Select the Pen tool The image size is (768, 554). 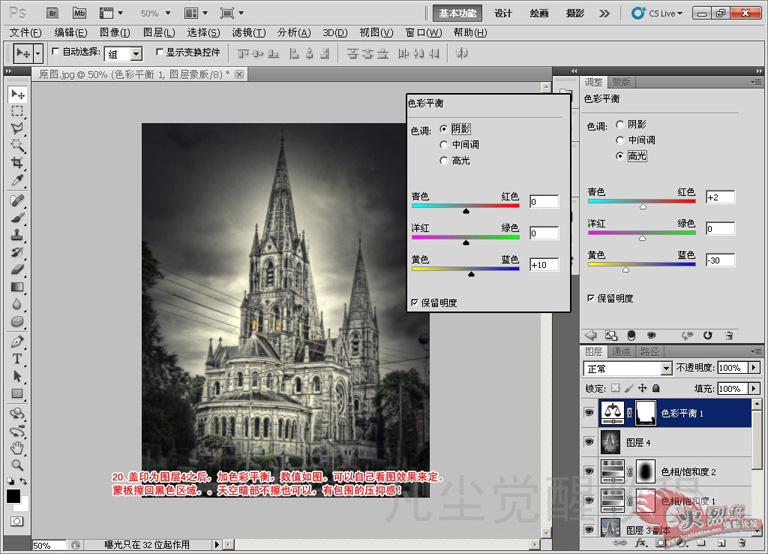click(18, 341)
